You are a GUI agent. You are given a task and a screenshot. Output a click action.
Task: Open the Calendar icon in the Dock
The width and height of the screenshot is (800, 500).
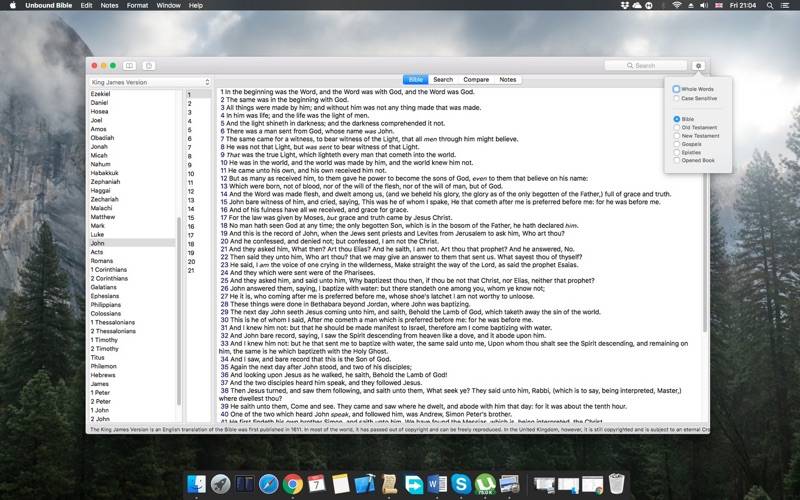click(x=316, y=484)
